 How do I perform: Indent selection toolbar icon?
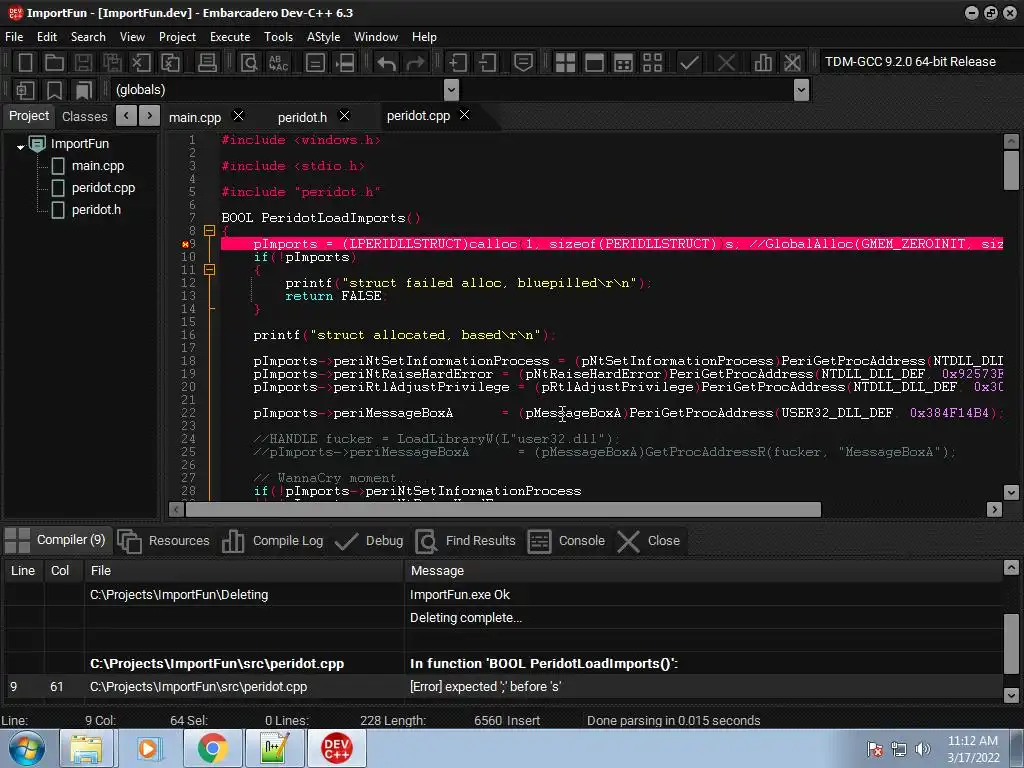(457, 63)
